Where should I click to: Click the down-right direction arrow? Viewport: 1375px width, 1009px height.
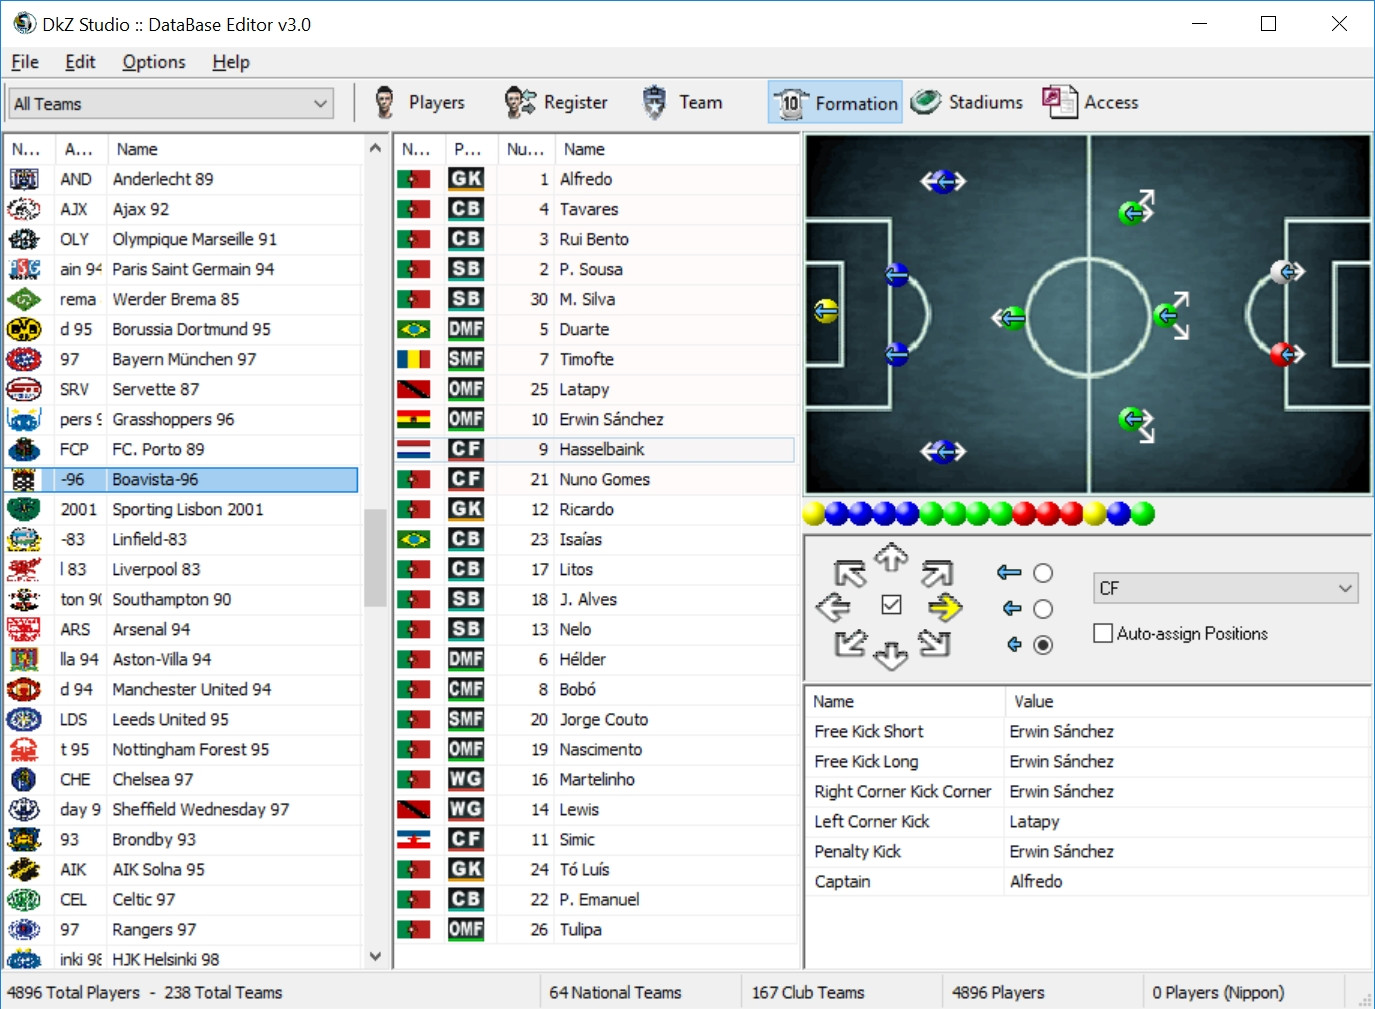point(935,643)
